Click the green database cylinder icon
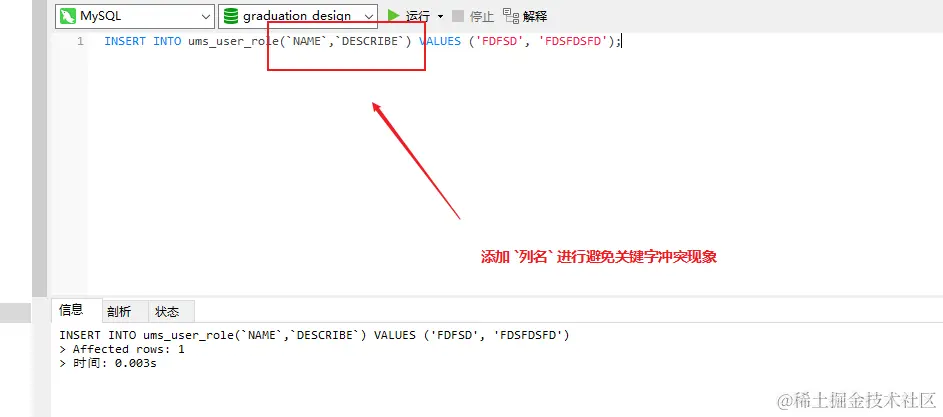 (230, 16)
